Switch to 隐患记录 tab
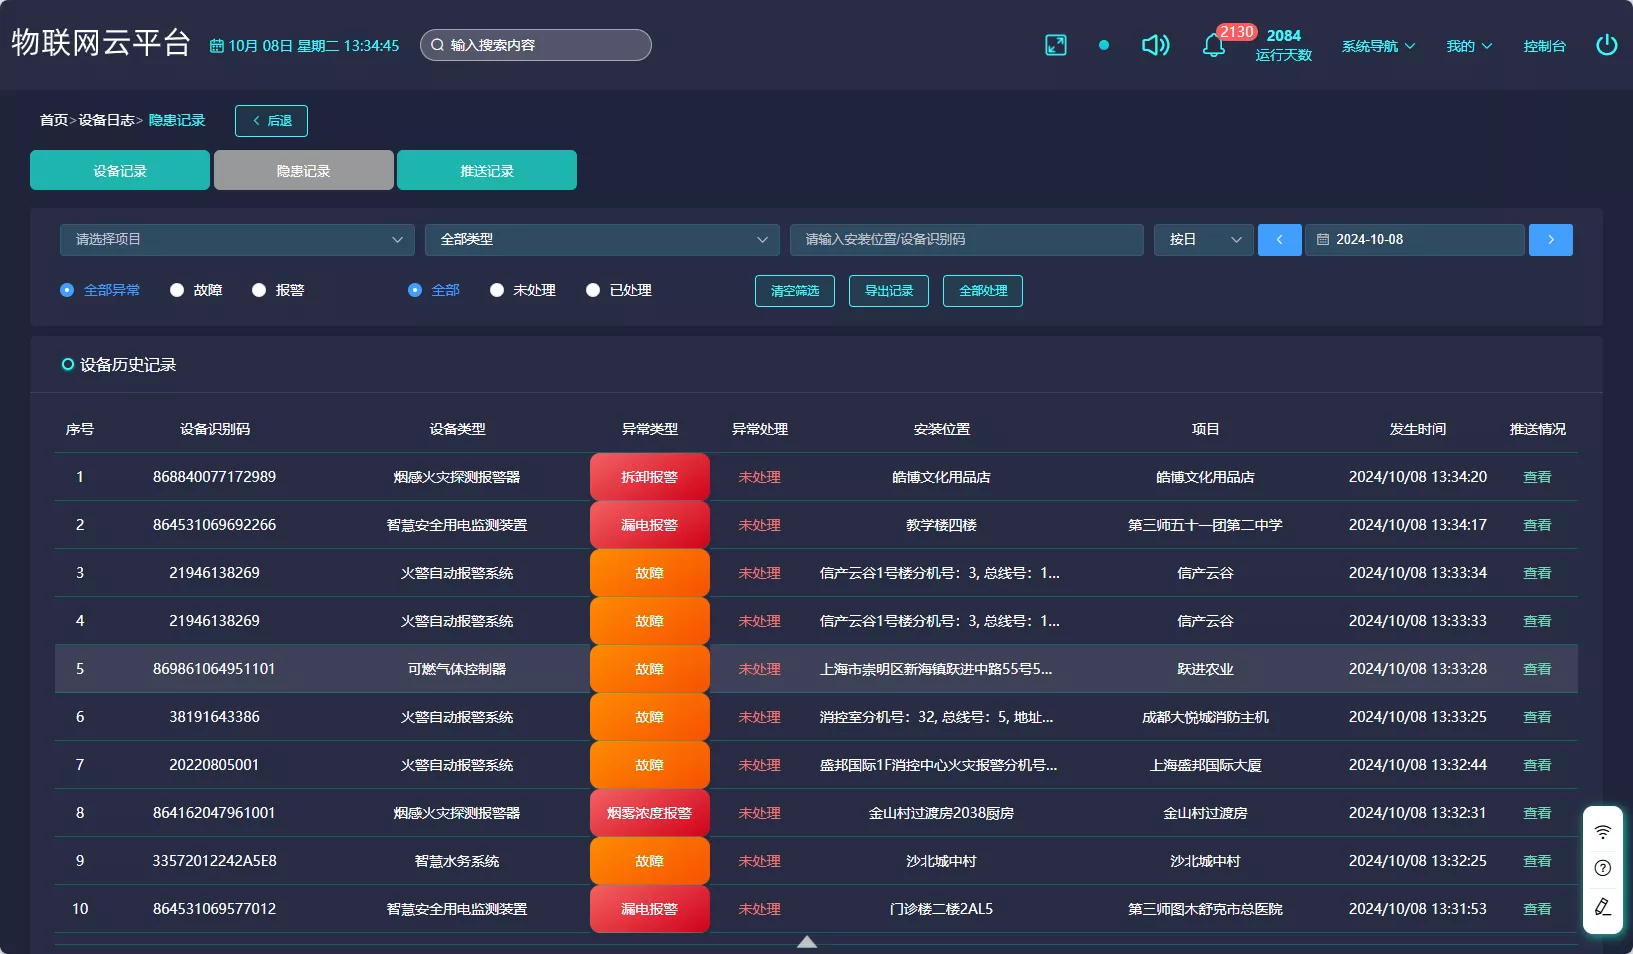 304,170
